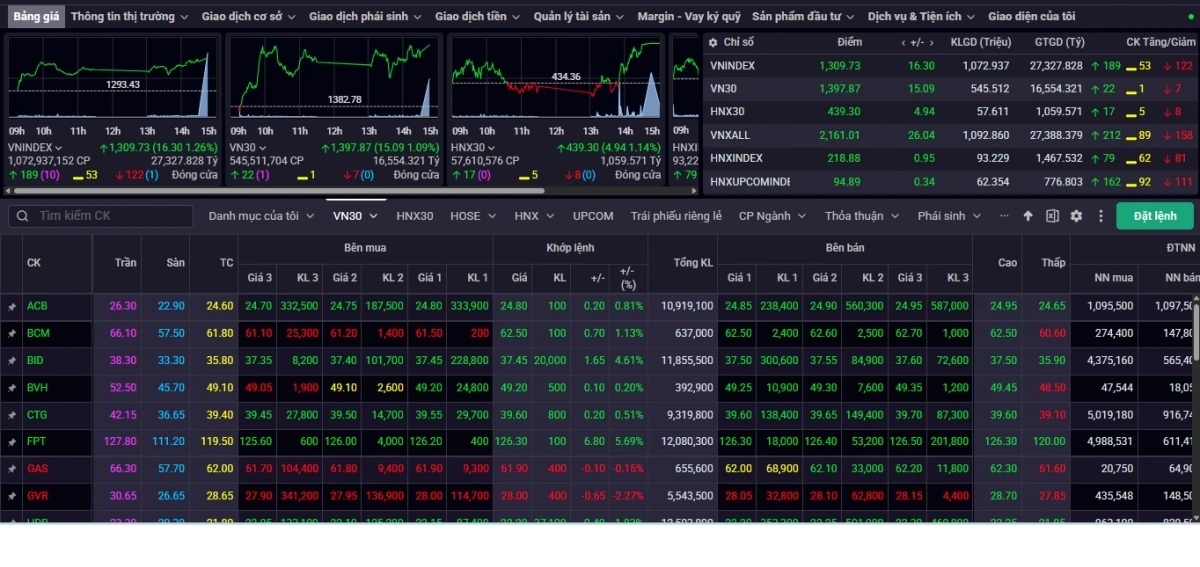1200x567 pixels.
Task: Open Phái sinh tab dropdown
Action: 949,216
